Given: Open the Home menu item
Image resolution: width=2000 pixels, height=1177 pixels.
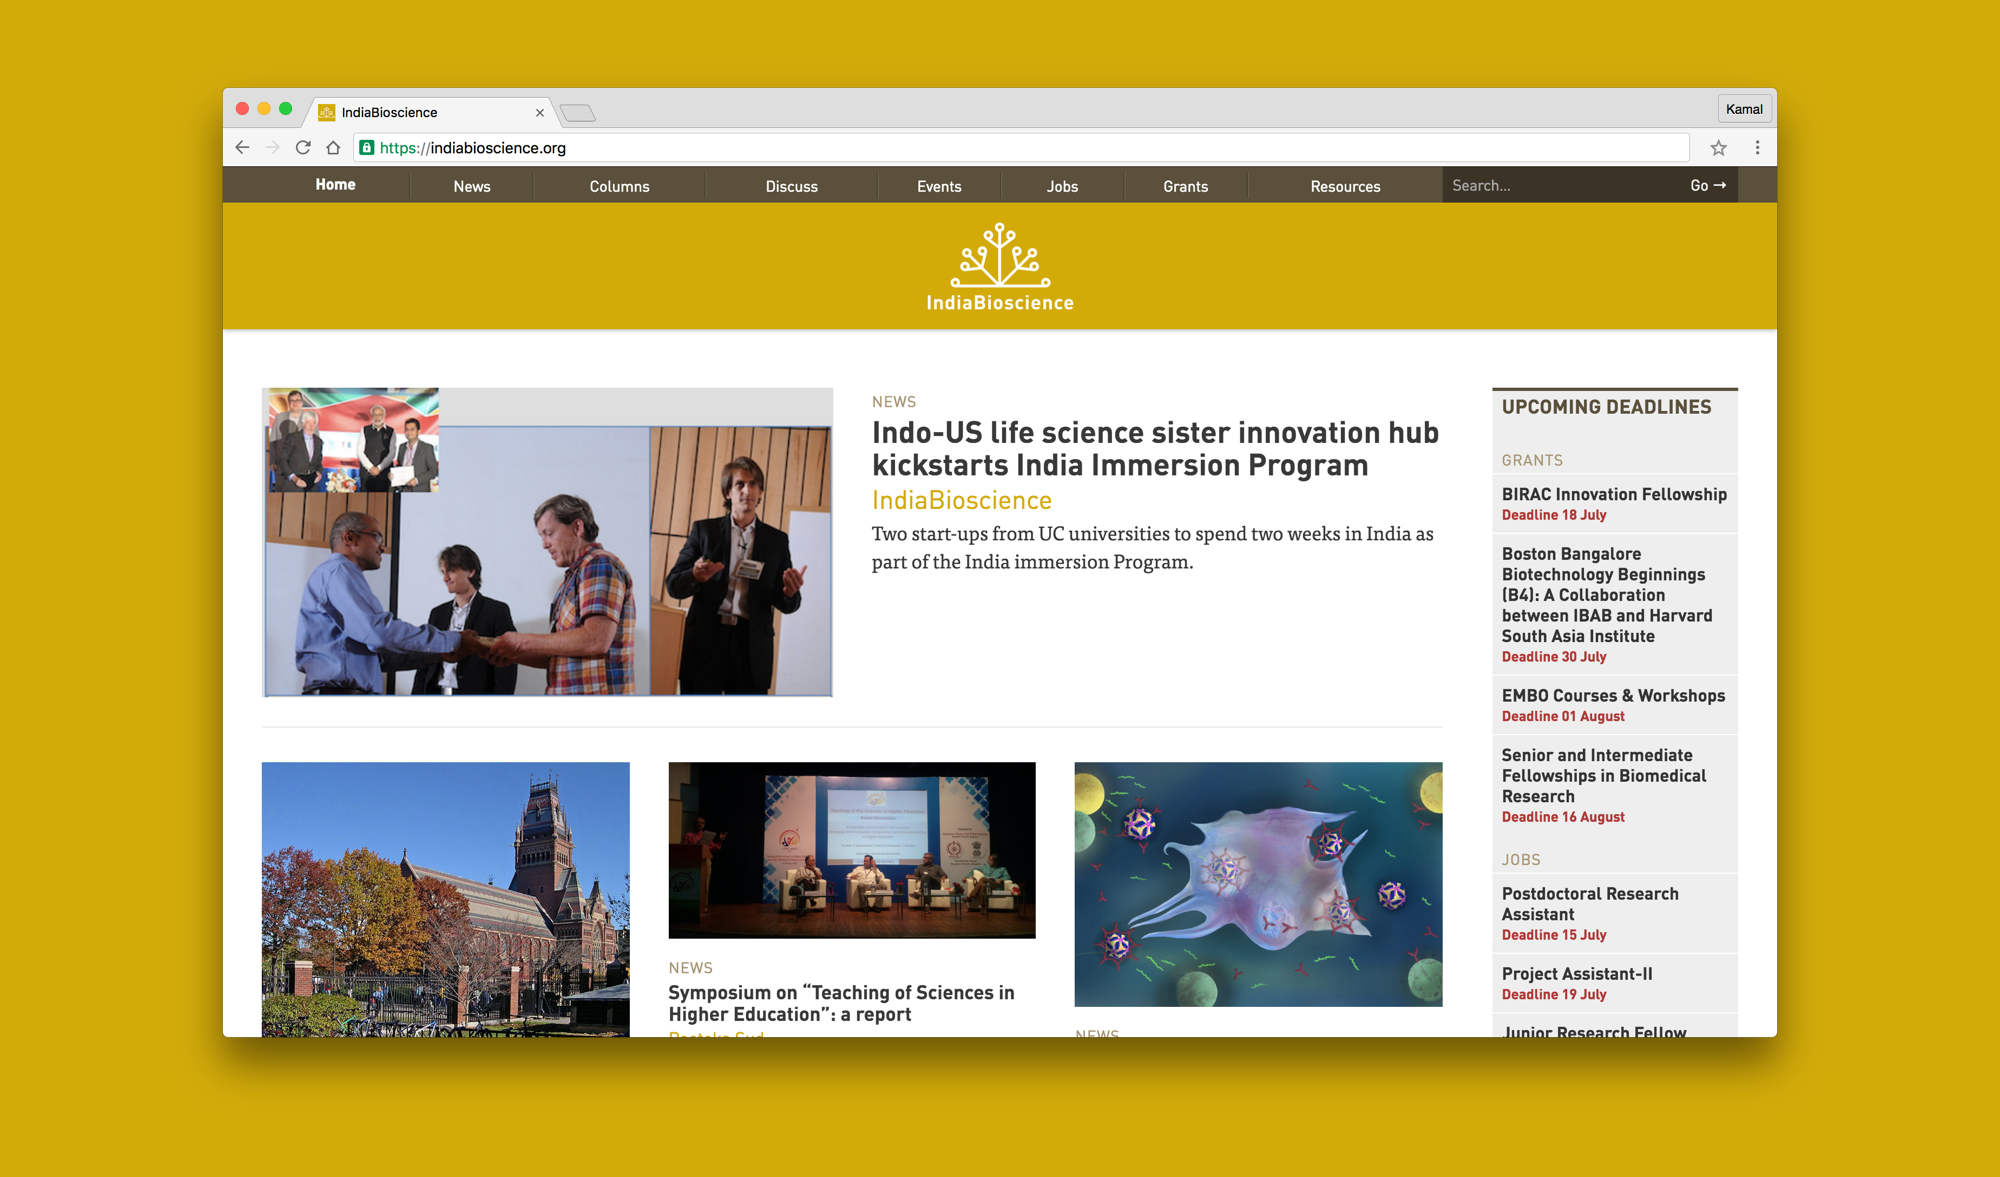Looking at the screenshot, I should [335, 185].
